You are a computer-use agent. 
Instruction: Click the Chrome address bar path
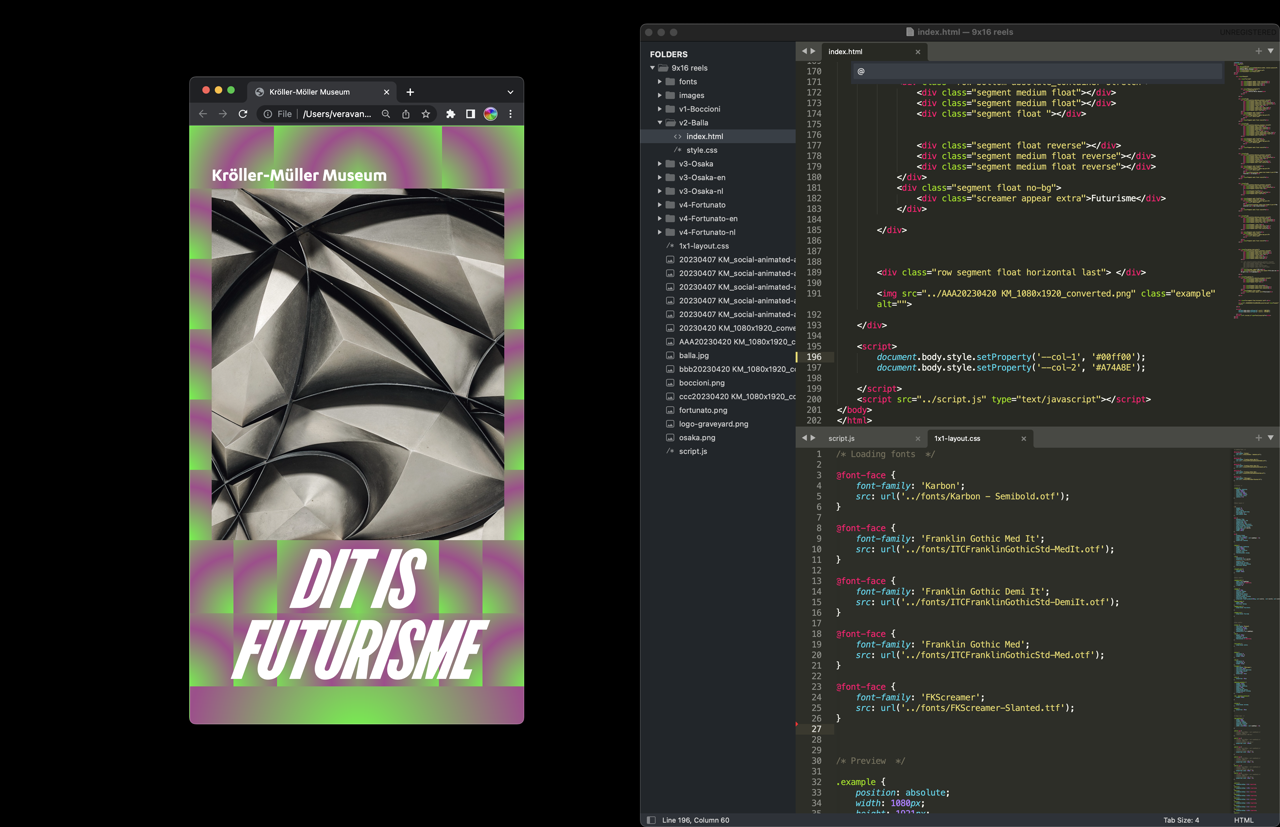336,114
